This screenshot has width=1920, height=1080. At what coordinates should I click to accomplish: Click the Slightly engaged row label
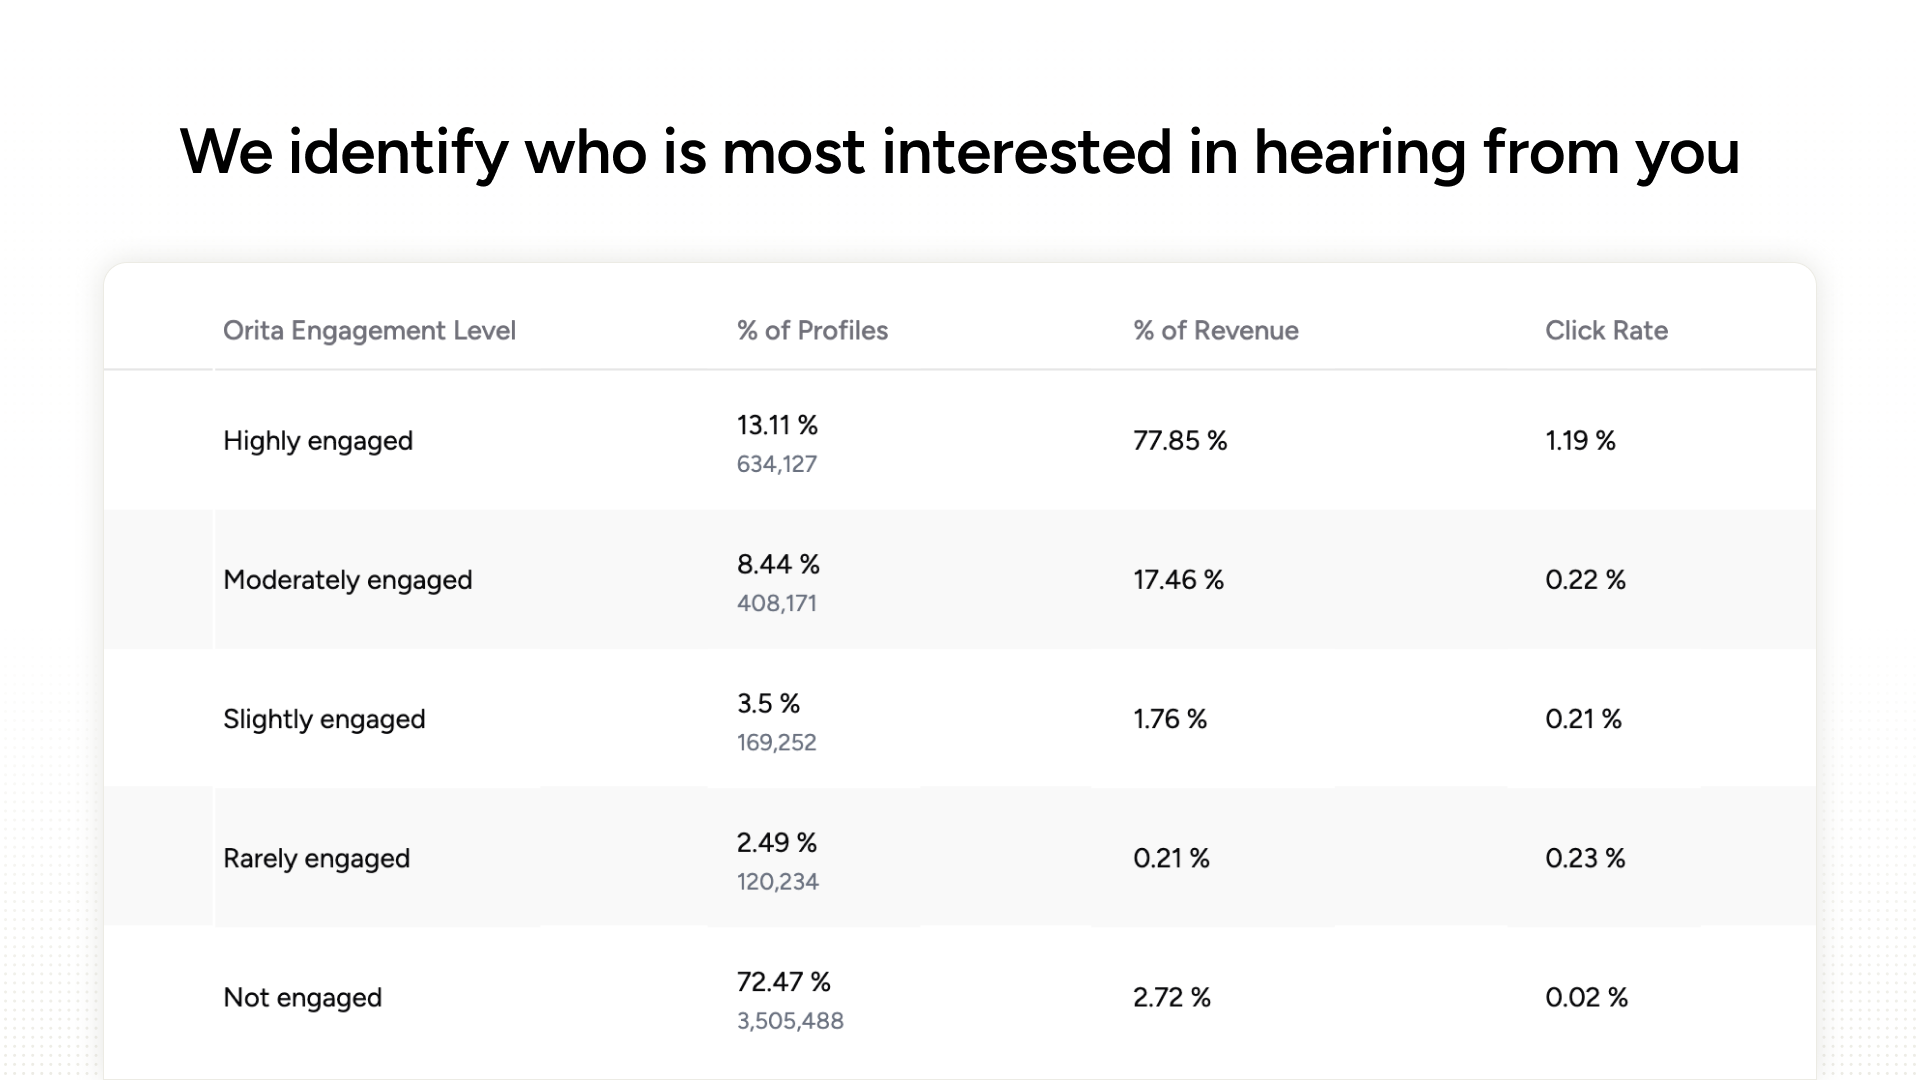point(324,719)
